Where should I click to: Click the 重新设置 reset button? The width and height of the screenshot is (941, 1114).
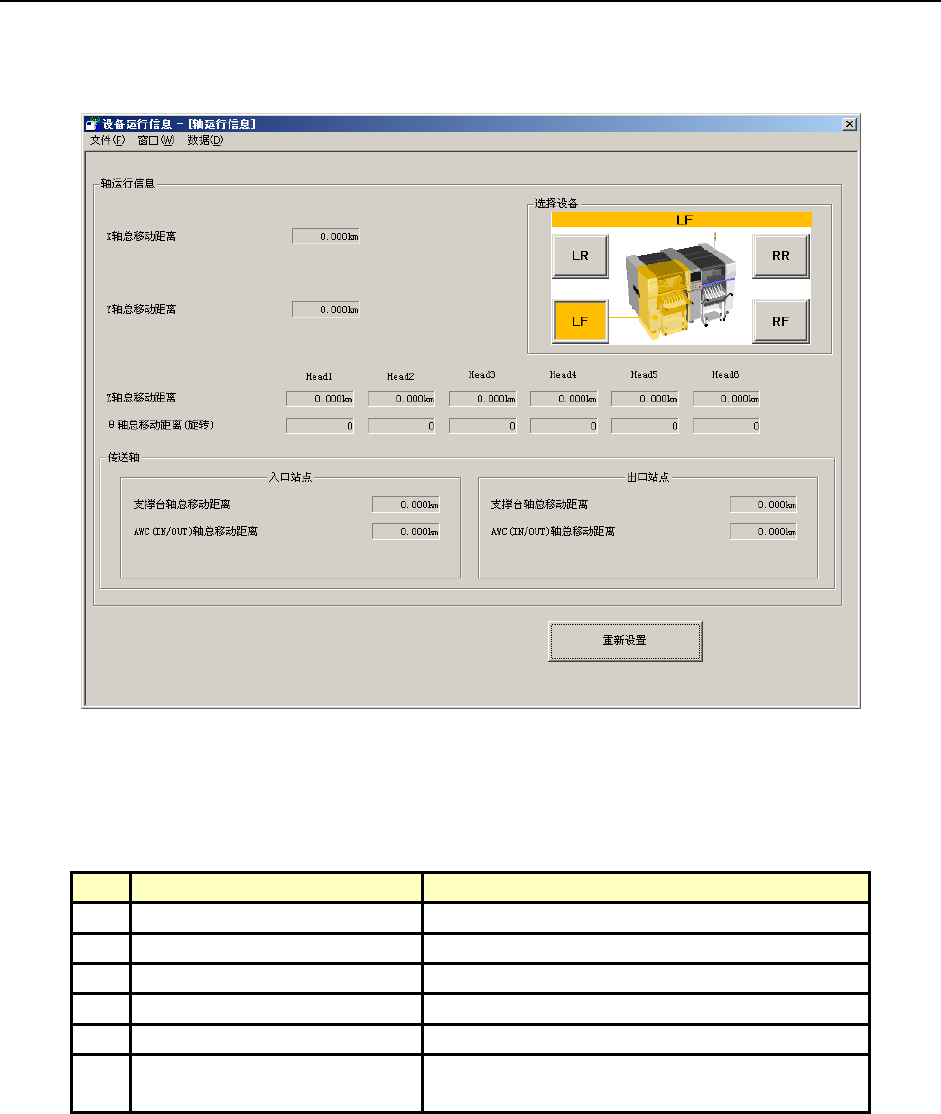[625, 641]
